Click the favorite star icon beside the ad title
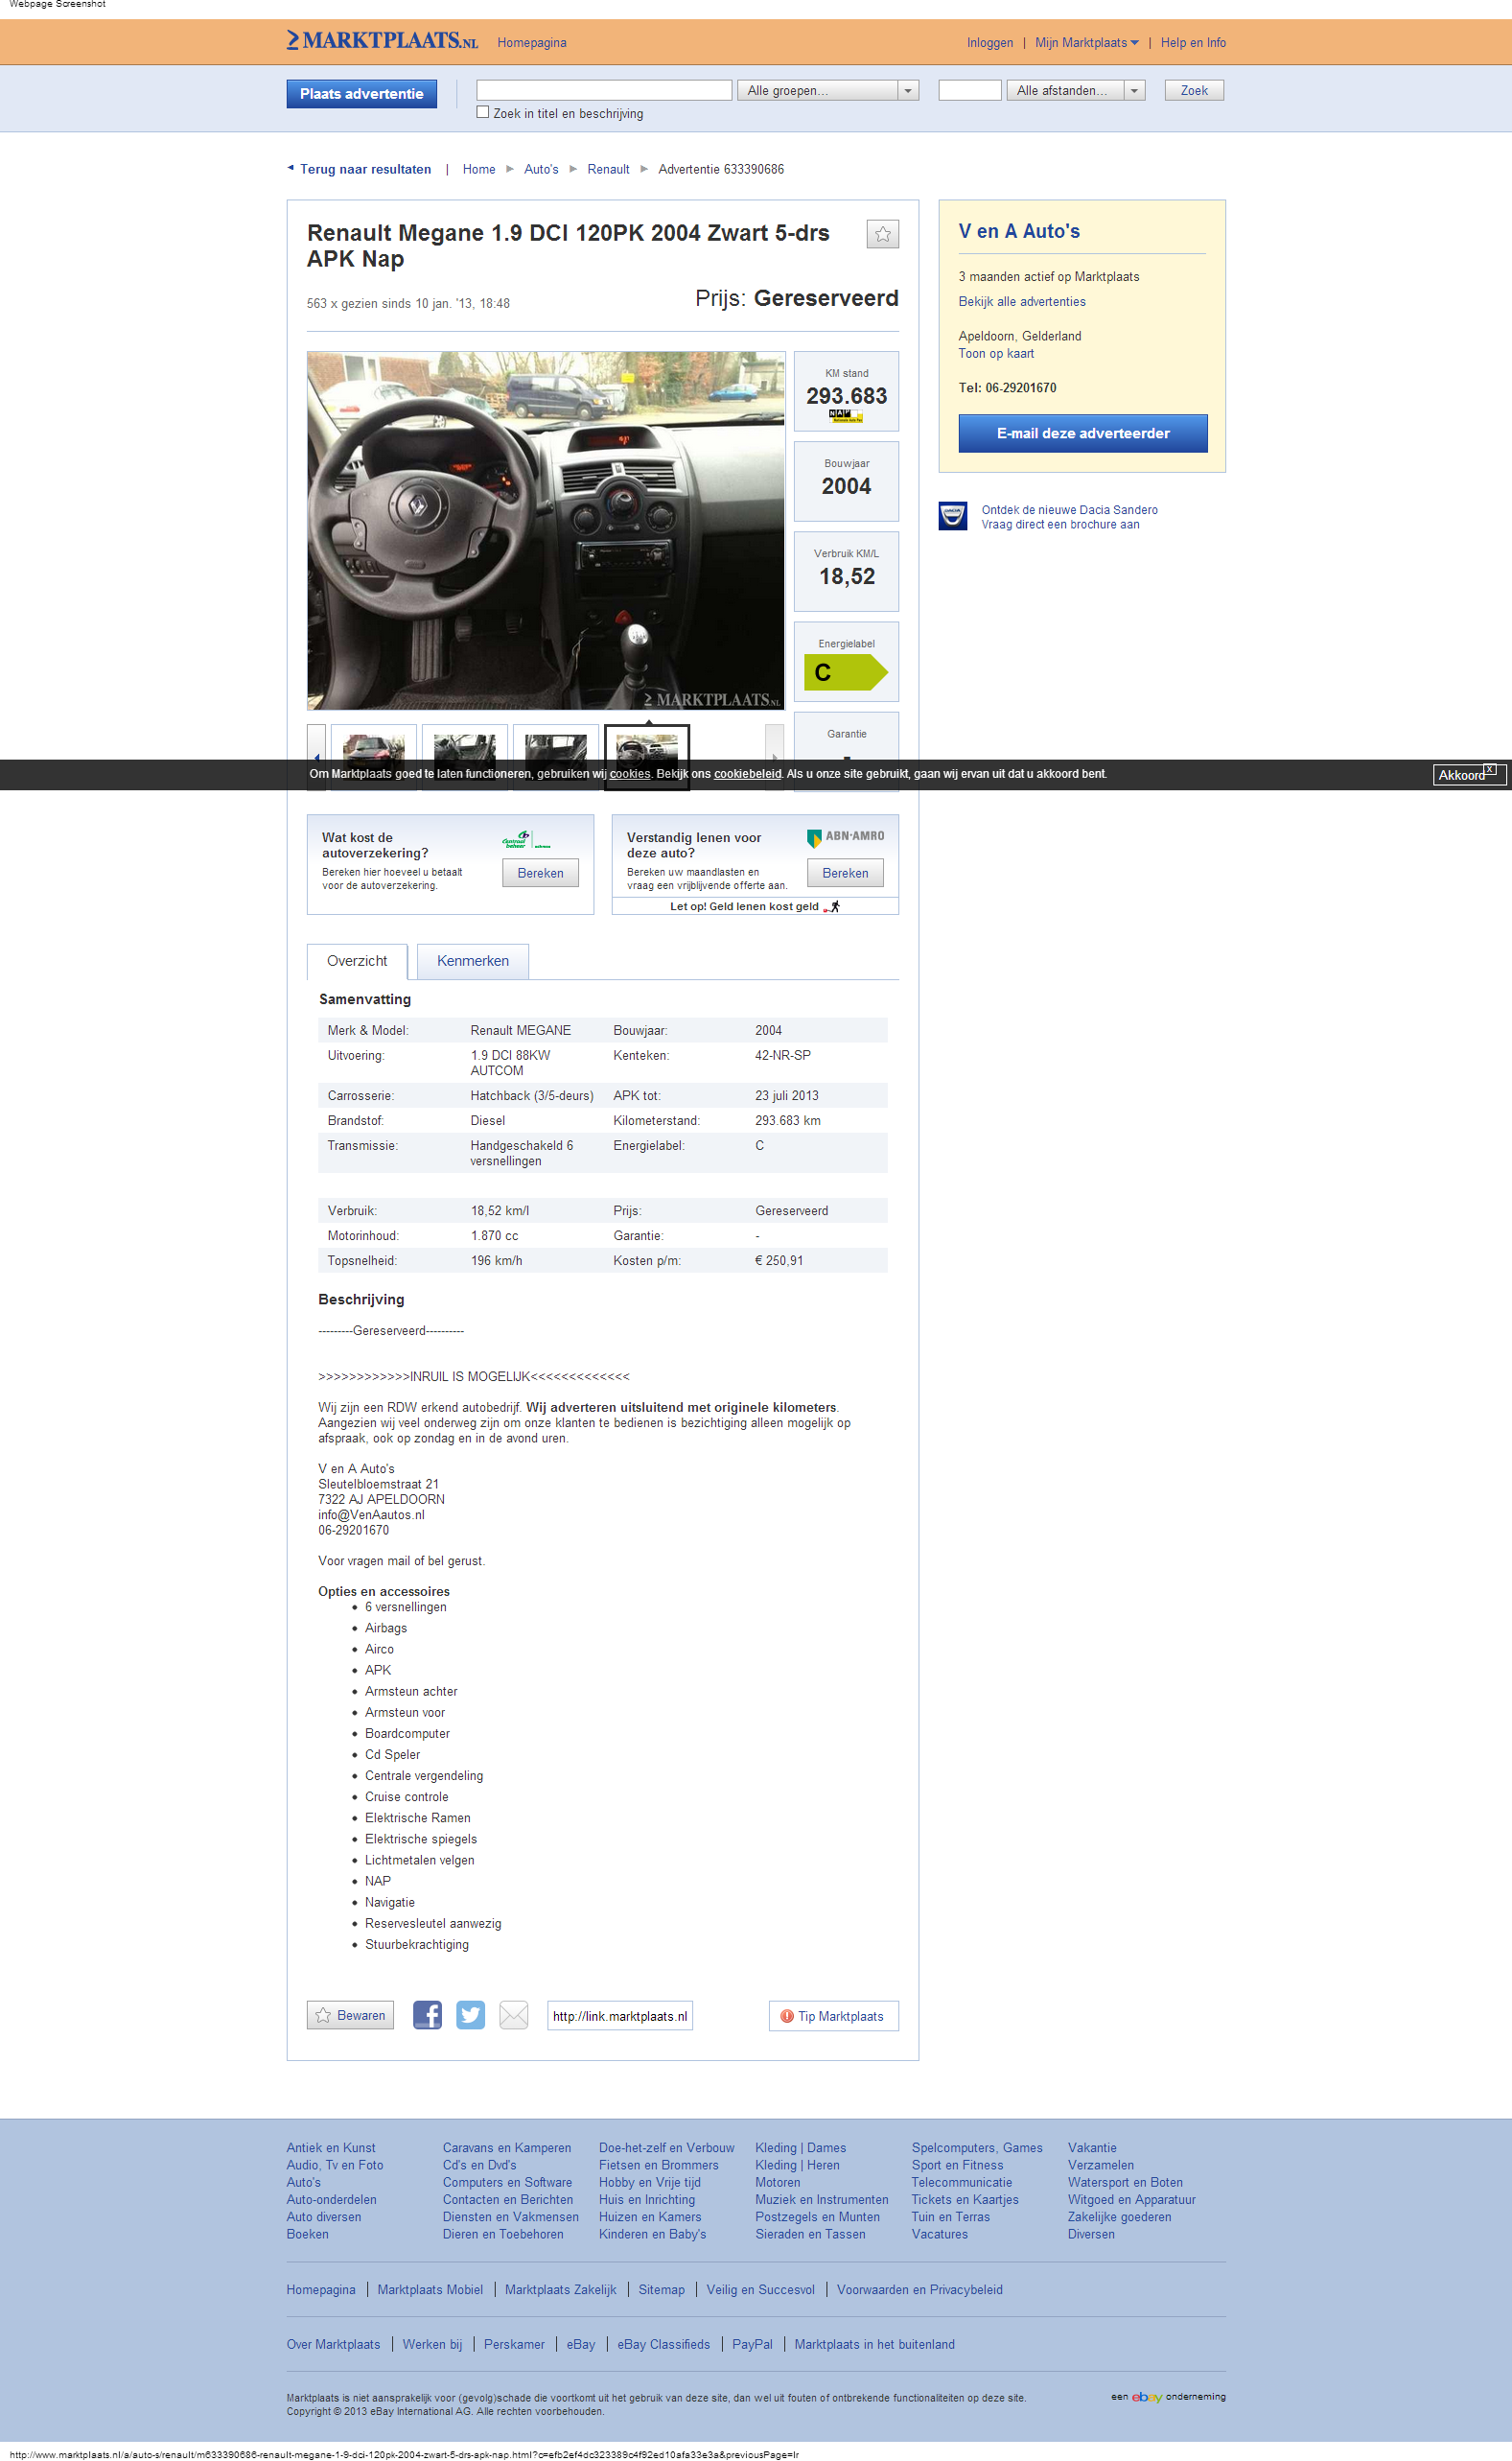Screen dimensions: 1512x2461 tap(882, 234)
